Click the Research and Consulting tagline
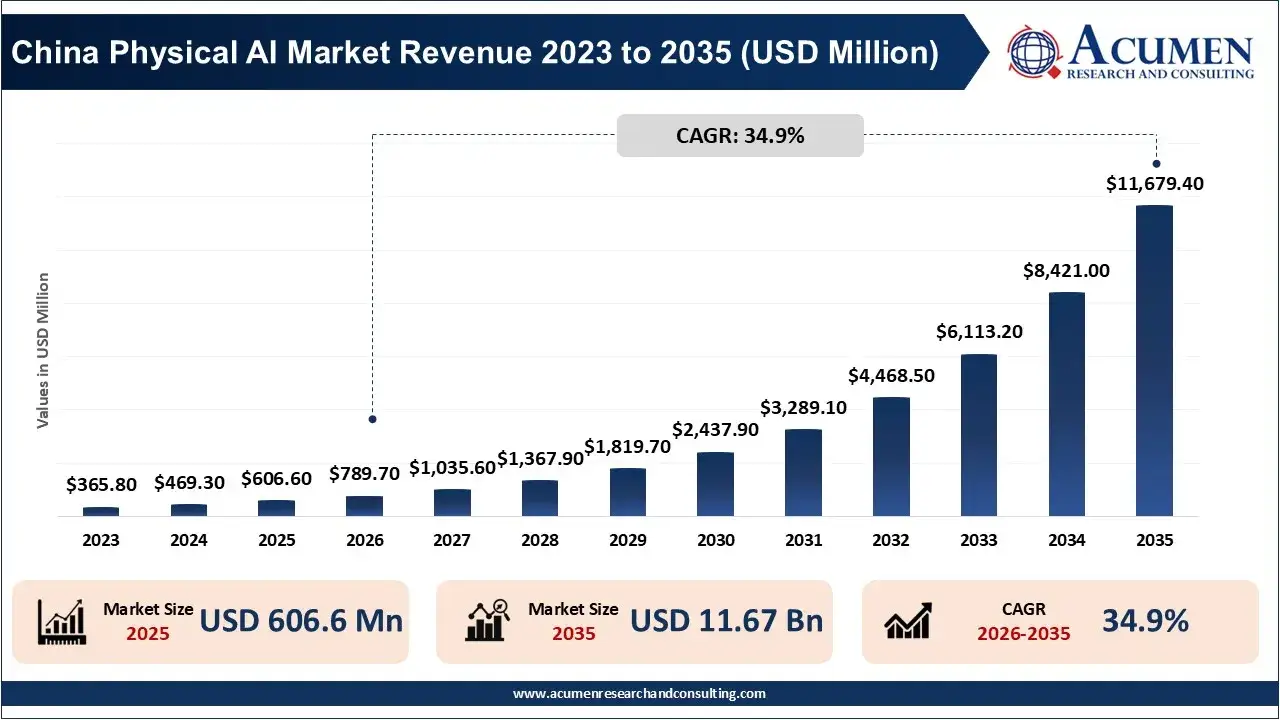This screenshot has width=1280, height=720. tap(1160, 74)
